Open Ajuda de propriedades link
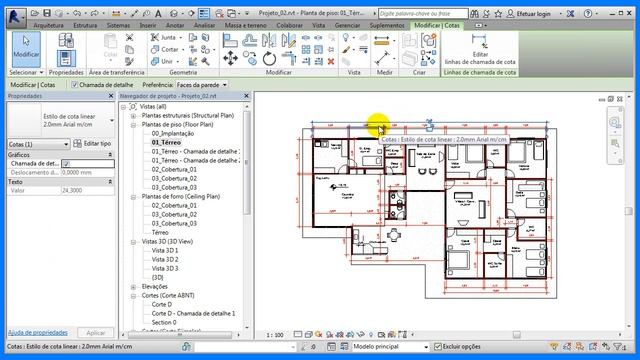Viewport: 640px width, 360px height. pos(38,333)
